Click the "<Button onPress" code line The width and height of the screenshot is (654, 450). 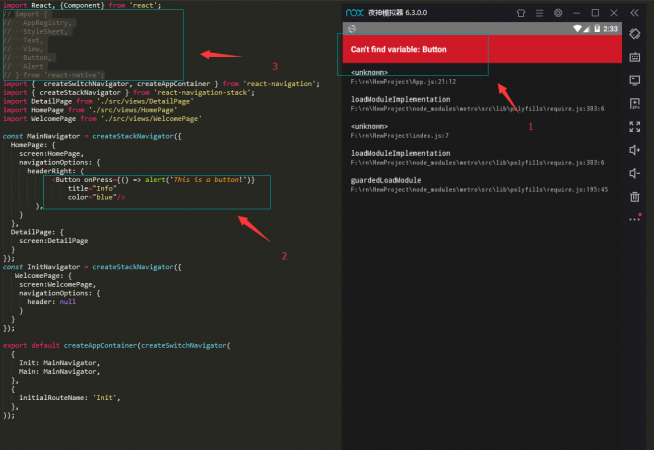point(153,180)
